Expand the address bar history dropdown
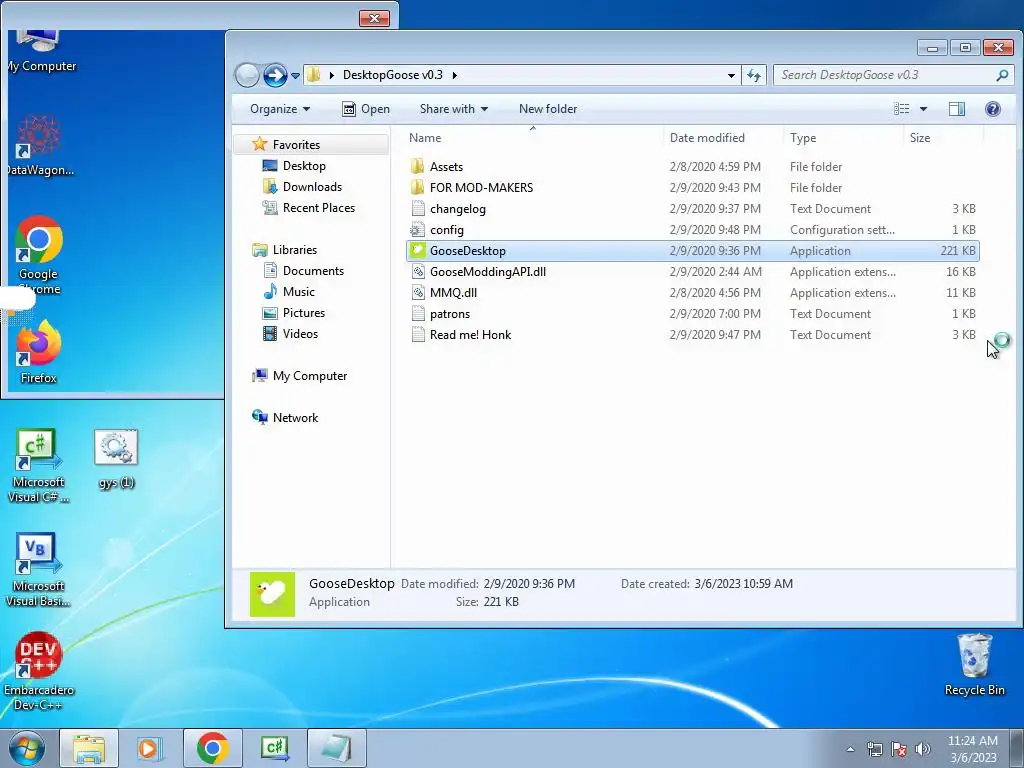This screenshot has width=1024, height=768. coord(731,75)
